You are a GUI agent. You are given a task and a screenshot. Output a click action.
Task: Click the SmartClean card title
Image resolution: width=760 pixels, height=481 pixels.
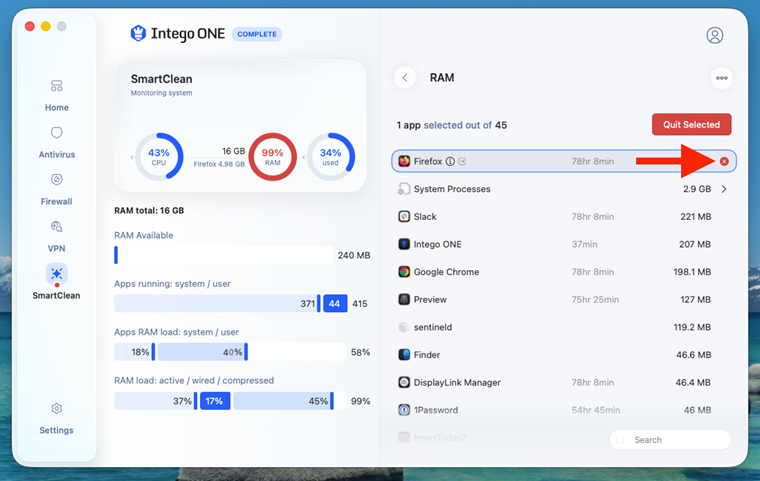161,79
